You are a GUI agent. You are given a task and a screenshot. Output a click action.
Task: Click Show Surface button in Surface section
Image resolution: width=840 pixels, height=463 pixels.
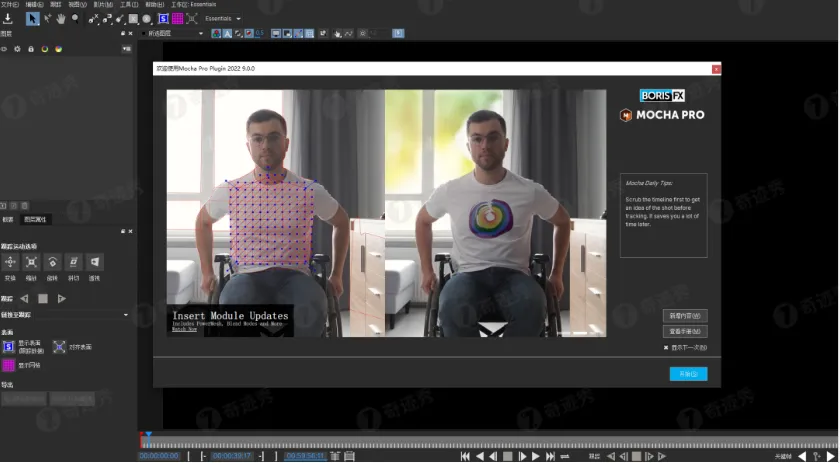pyautogui.click(x=9, y=347)
